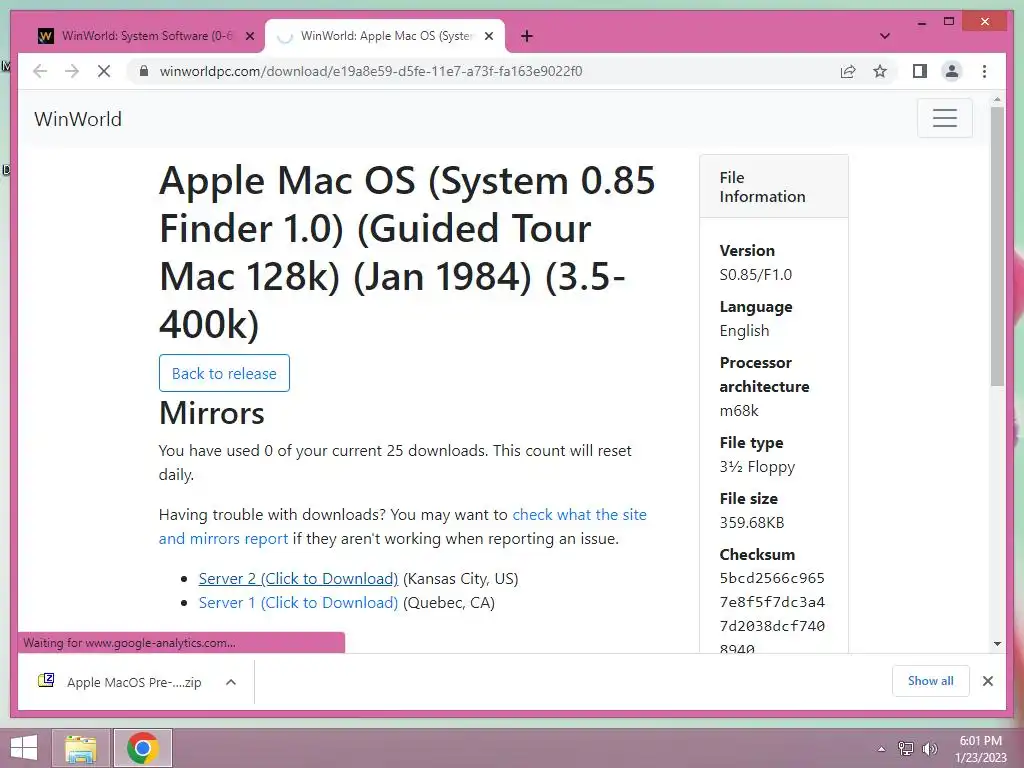Image resolution: width=1024 pixels, height=768 pixels.
Task: Close the downloads bar
Action: pyautogui.click(x=987, y=681)
